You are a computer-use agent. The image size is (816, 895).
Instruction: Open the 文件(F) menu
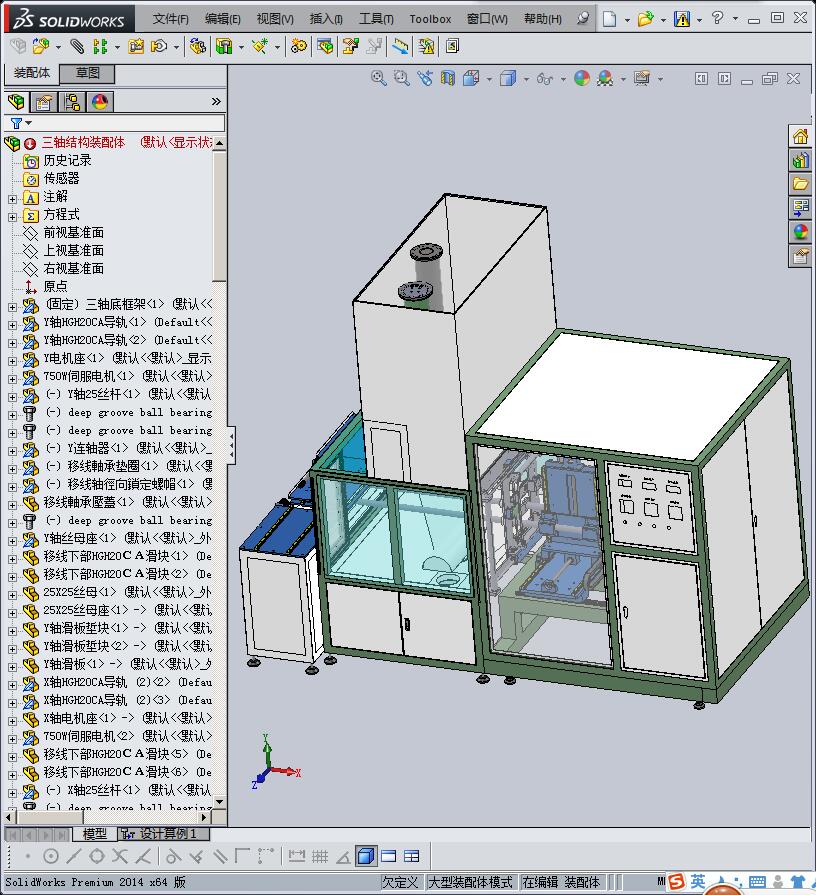click(171, 19)
